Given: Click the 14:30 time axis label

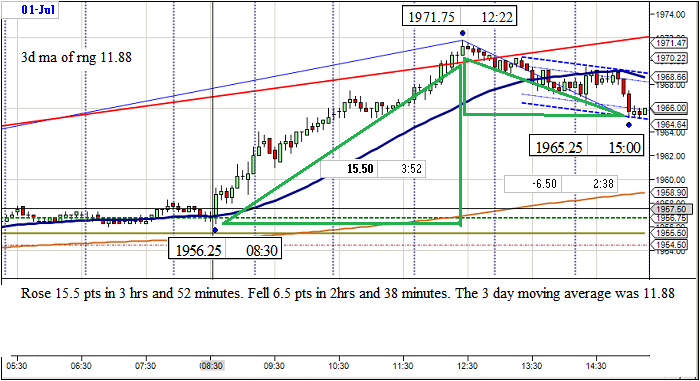Looking at the screenshot, I should [596, 366].
